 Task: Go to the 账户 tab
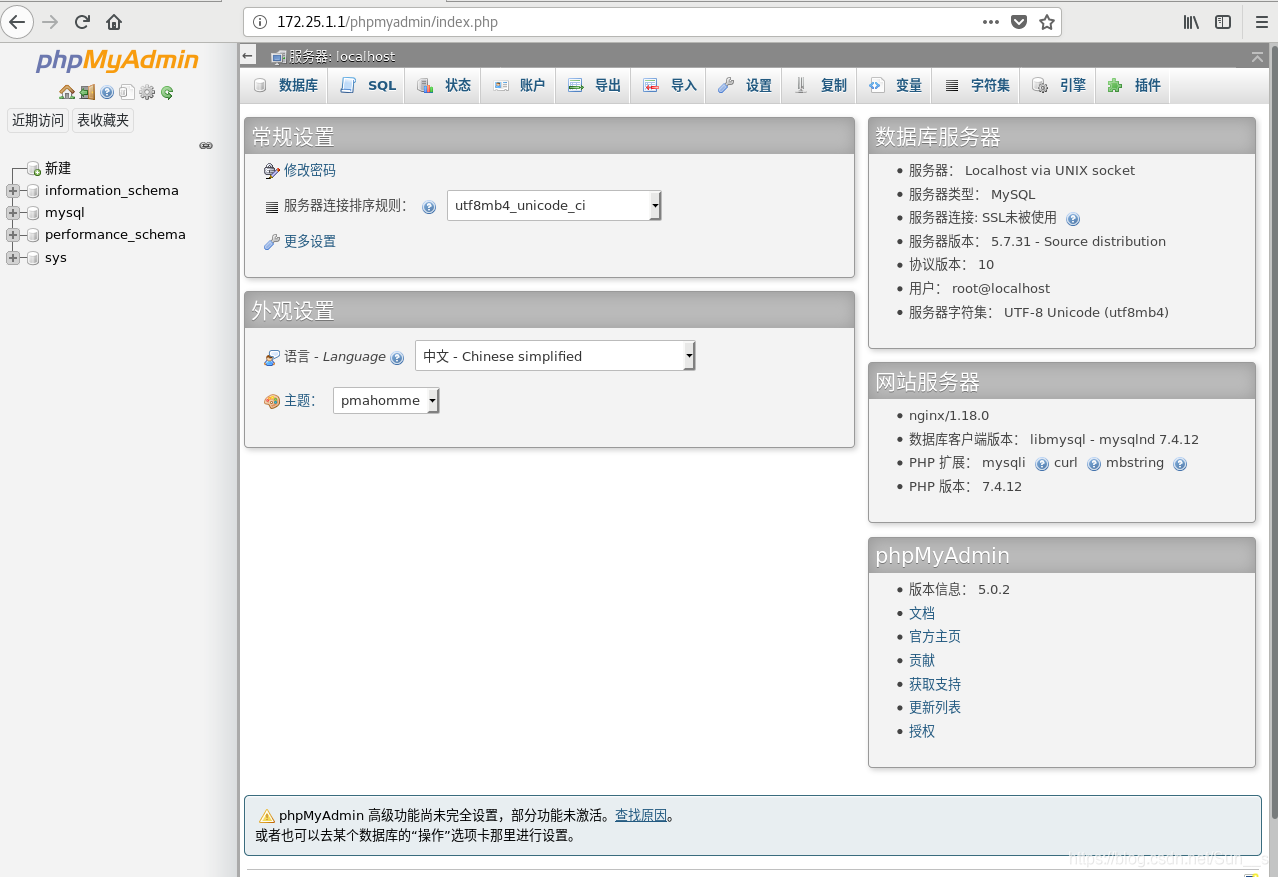click(x=518, y=86)
